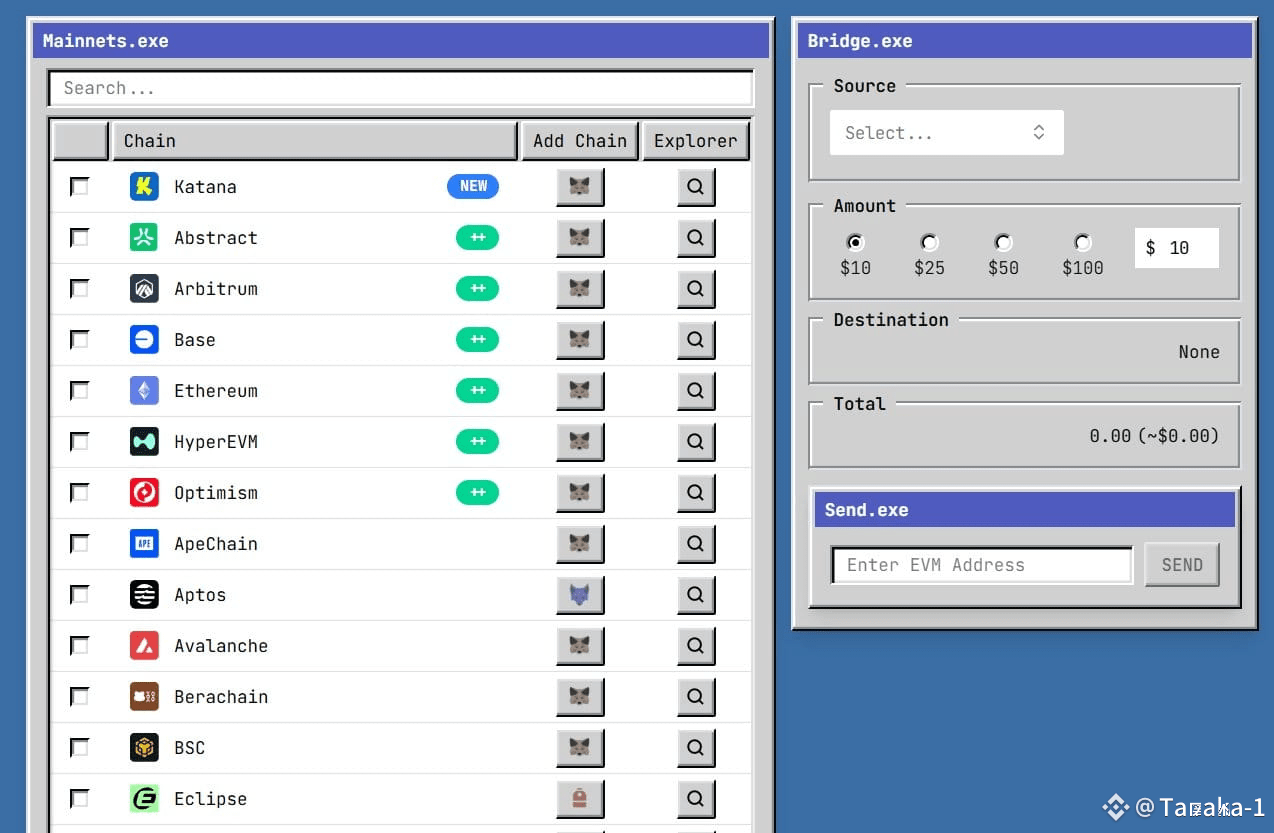Check the Optimism chain checkbox

click(x=79, y=493)
